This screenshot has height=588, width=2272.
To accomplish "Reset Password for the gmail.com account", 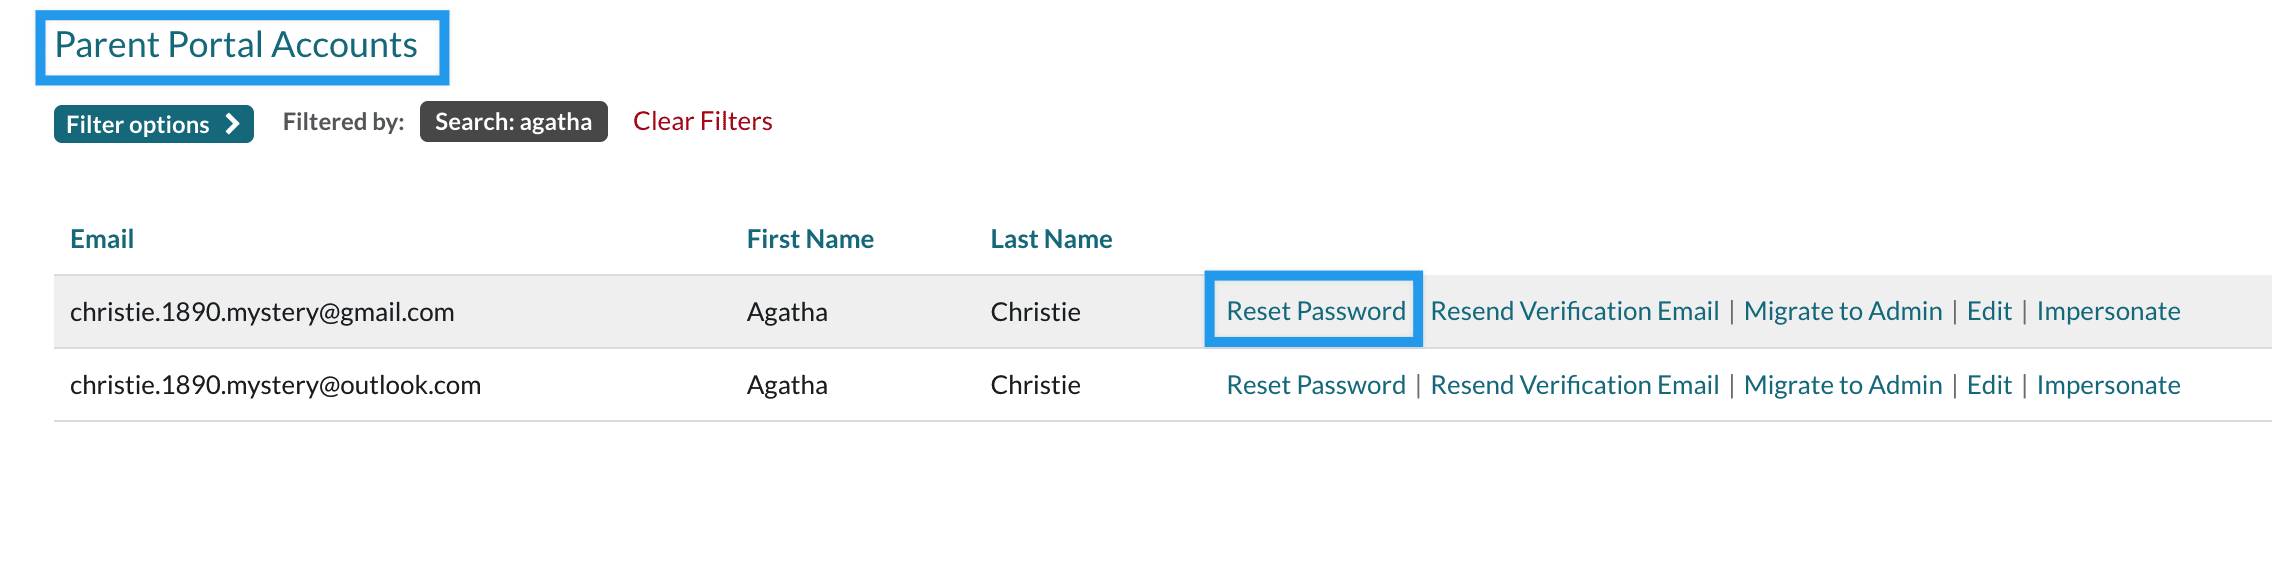I will coord(1316,311).
